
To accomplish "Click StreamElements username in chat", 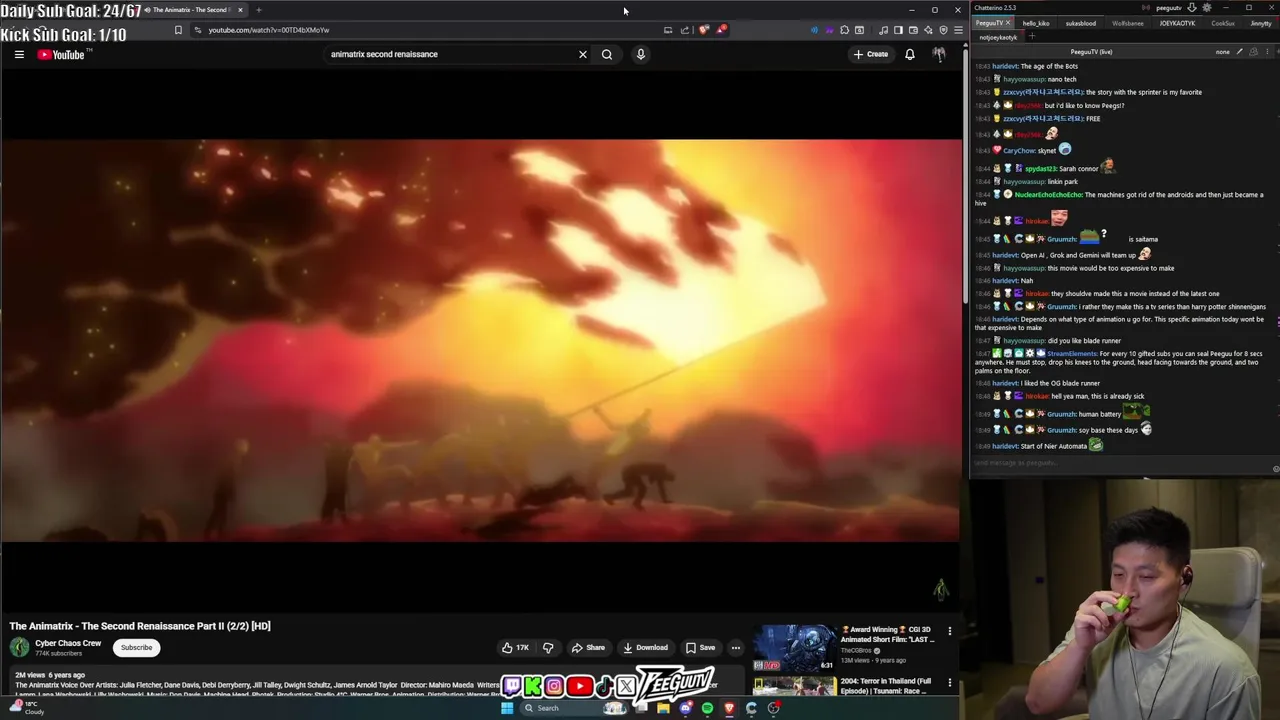I will pyautogui.click(x=1071, y=353).
